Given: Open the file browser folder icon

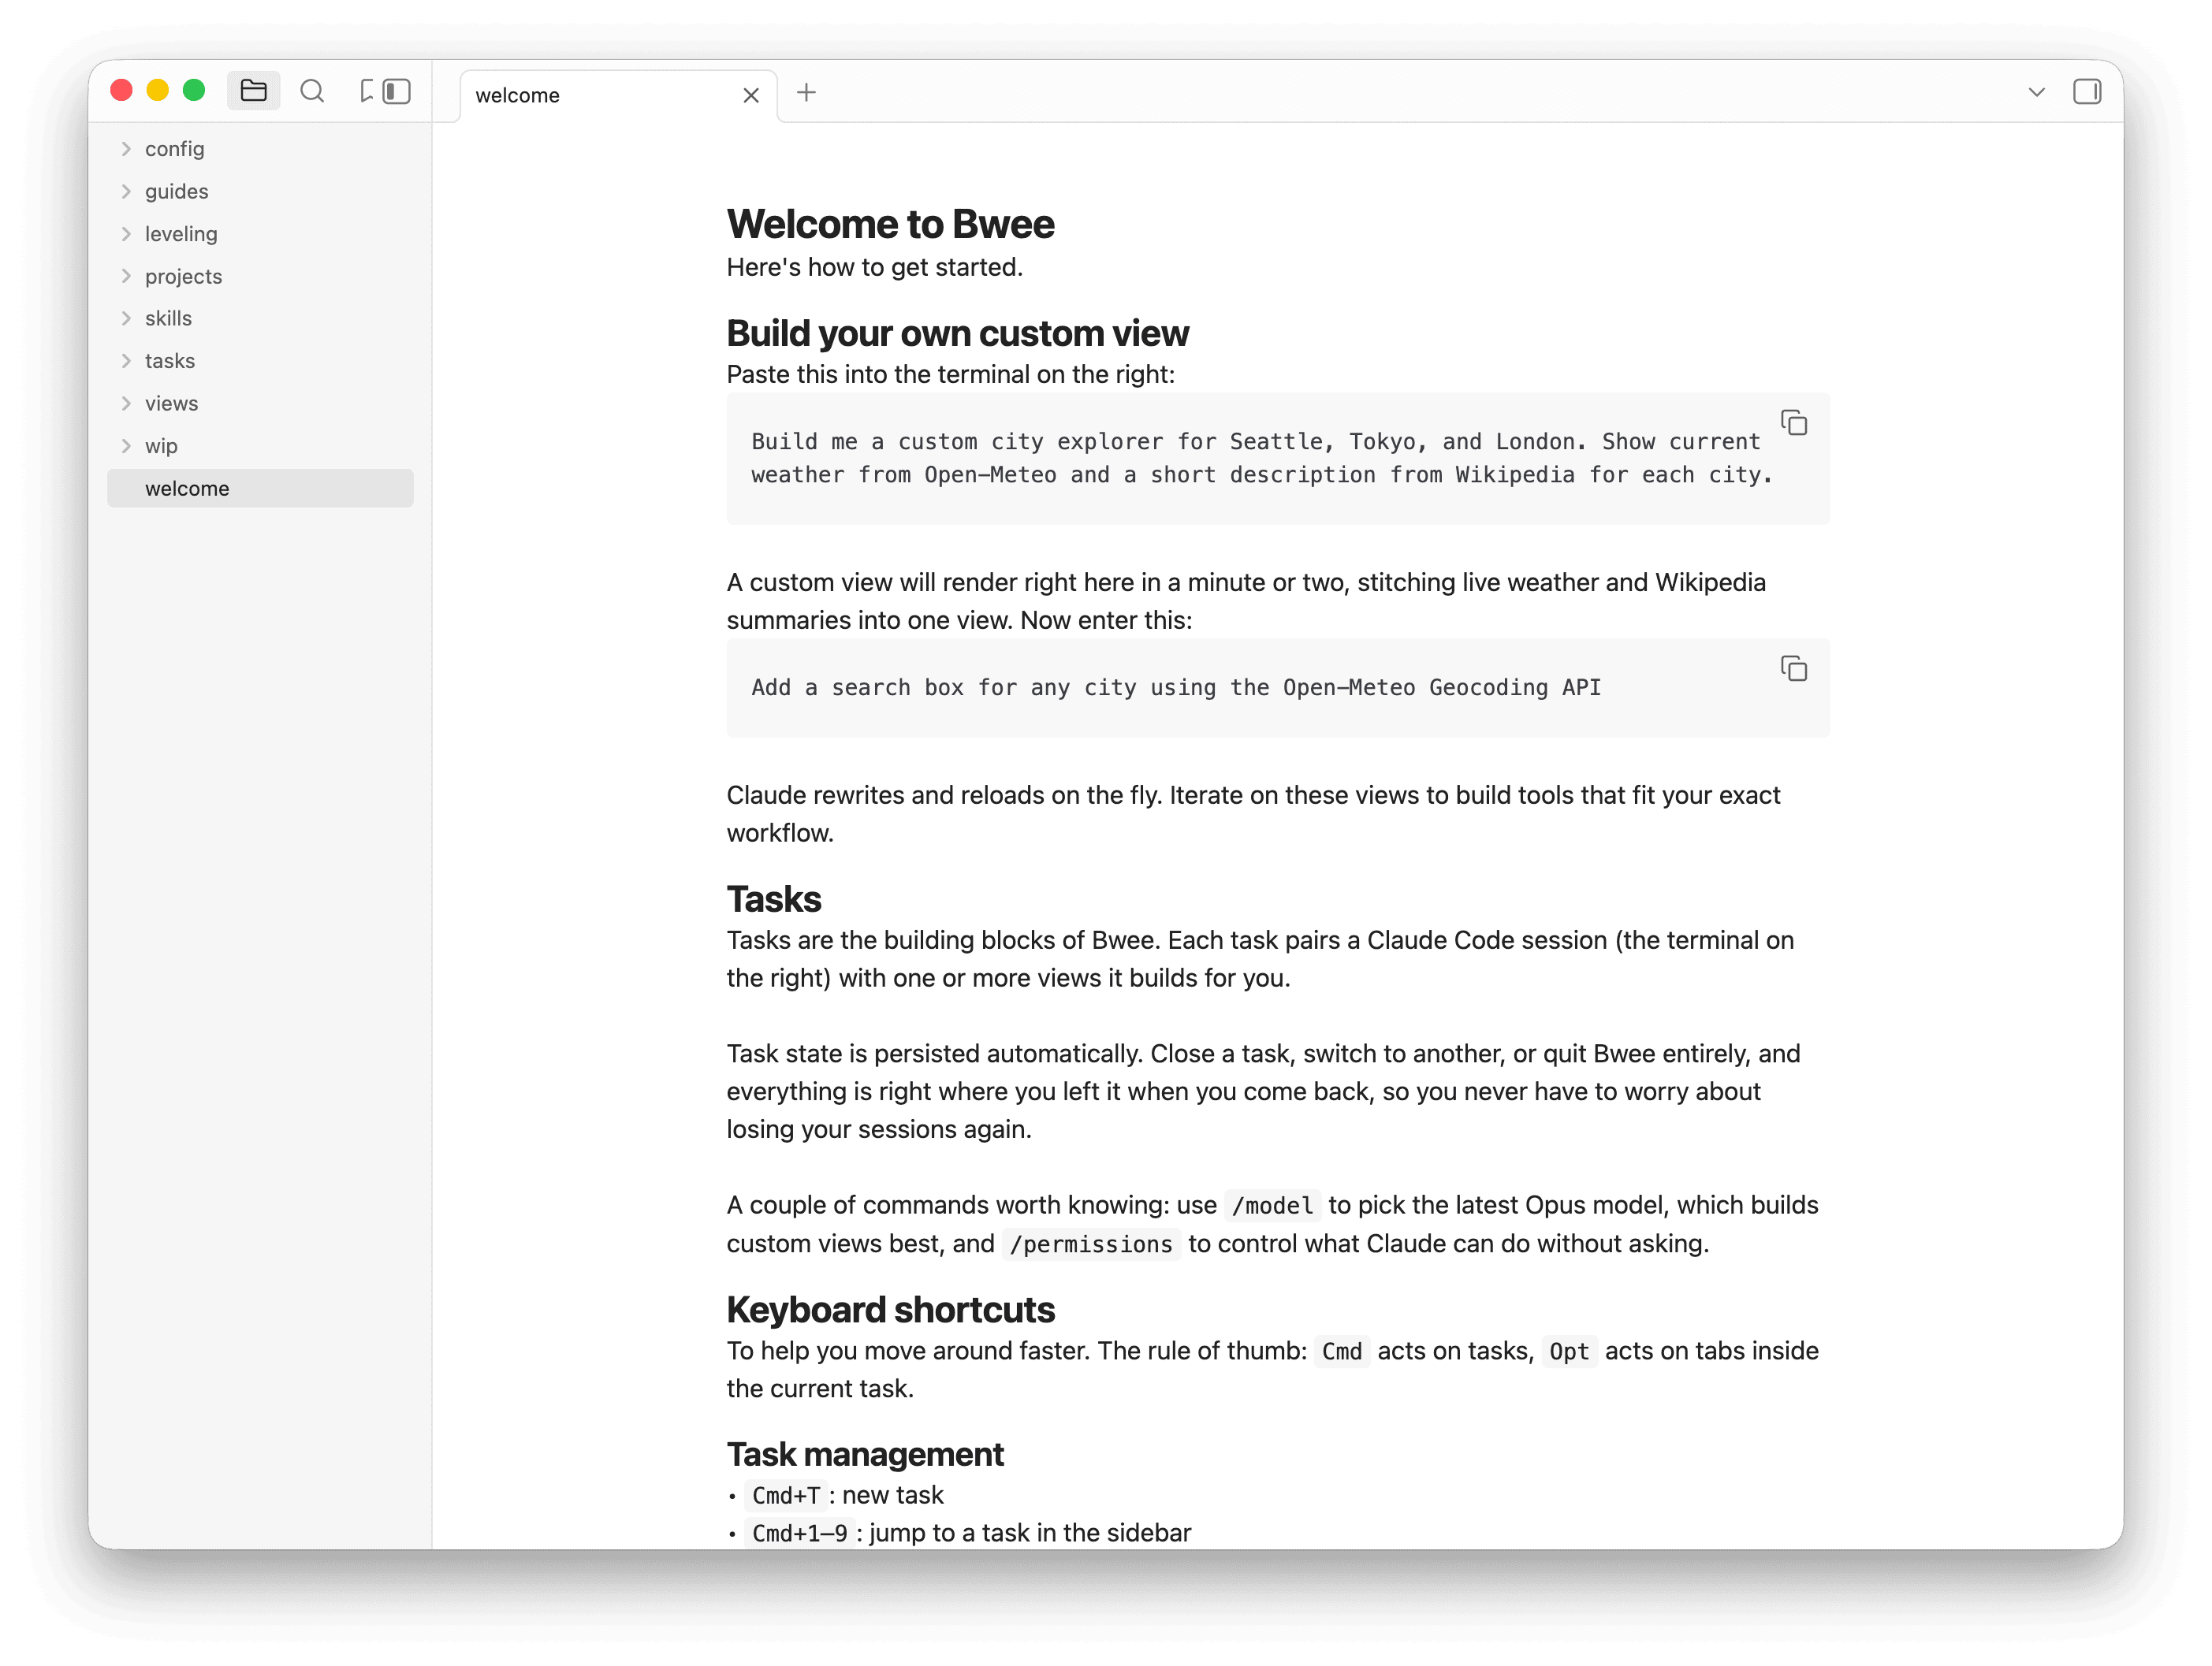Looking at the screenshot, I should coord(253,91).
